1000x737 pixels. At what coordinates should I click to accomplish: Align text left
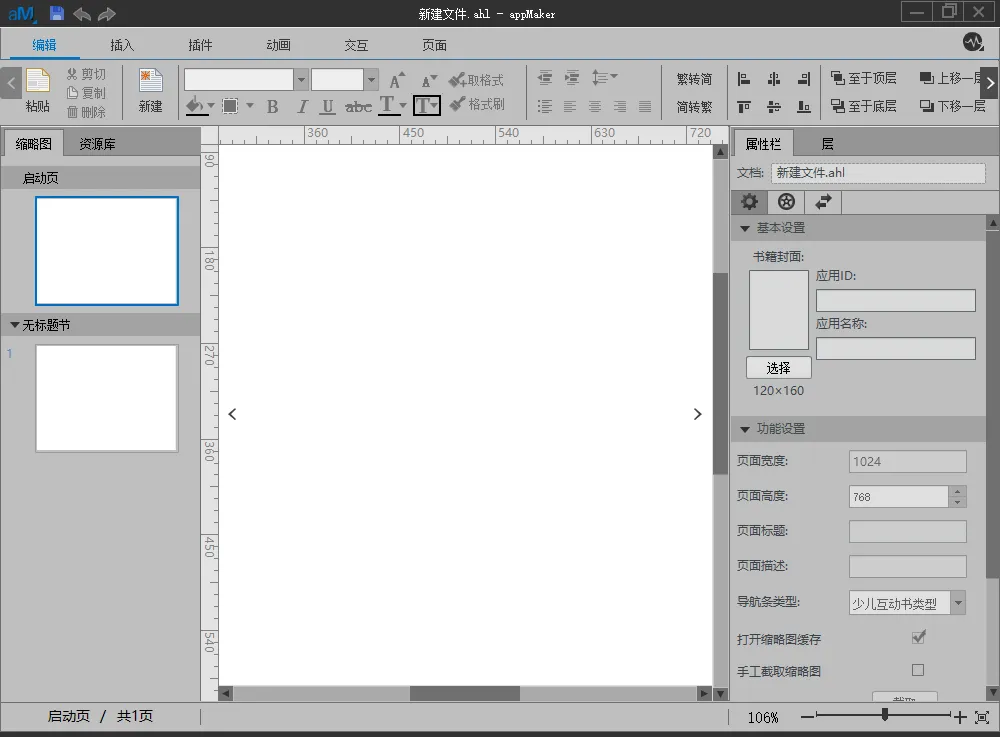[x=570, y=106]
